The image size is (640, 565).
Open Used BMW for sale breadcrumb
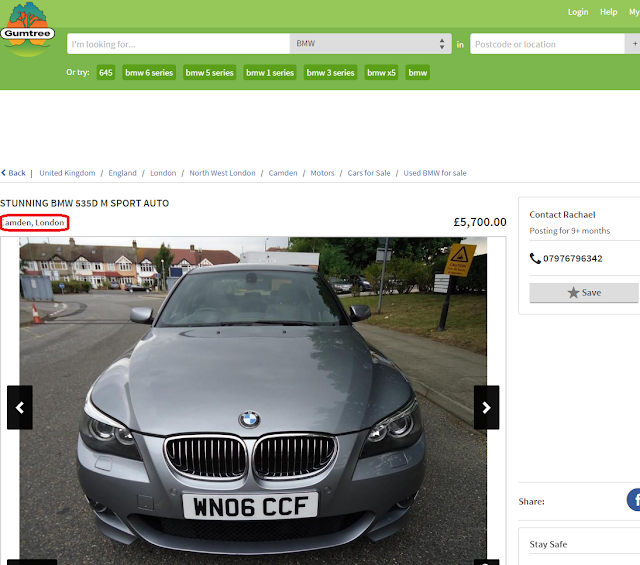[435, 173]
